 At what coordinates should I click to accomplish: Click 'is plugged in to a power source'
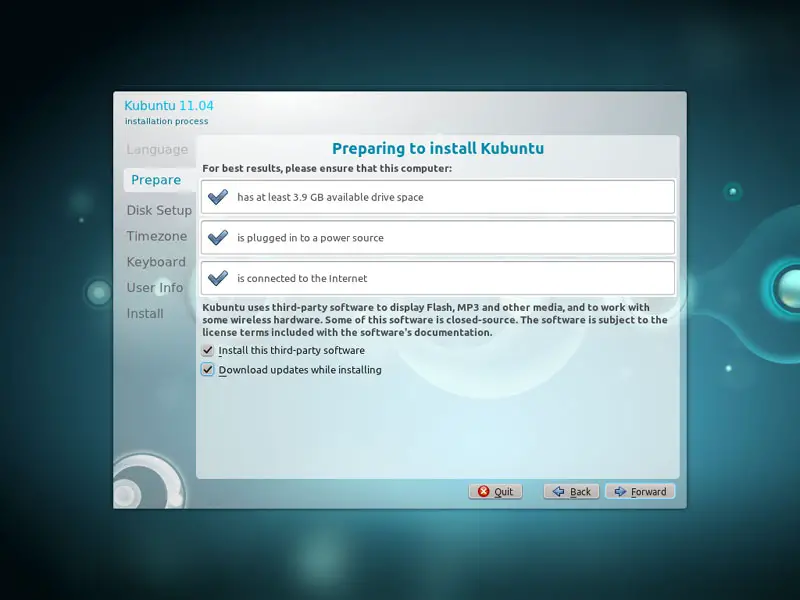[310, 238]
